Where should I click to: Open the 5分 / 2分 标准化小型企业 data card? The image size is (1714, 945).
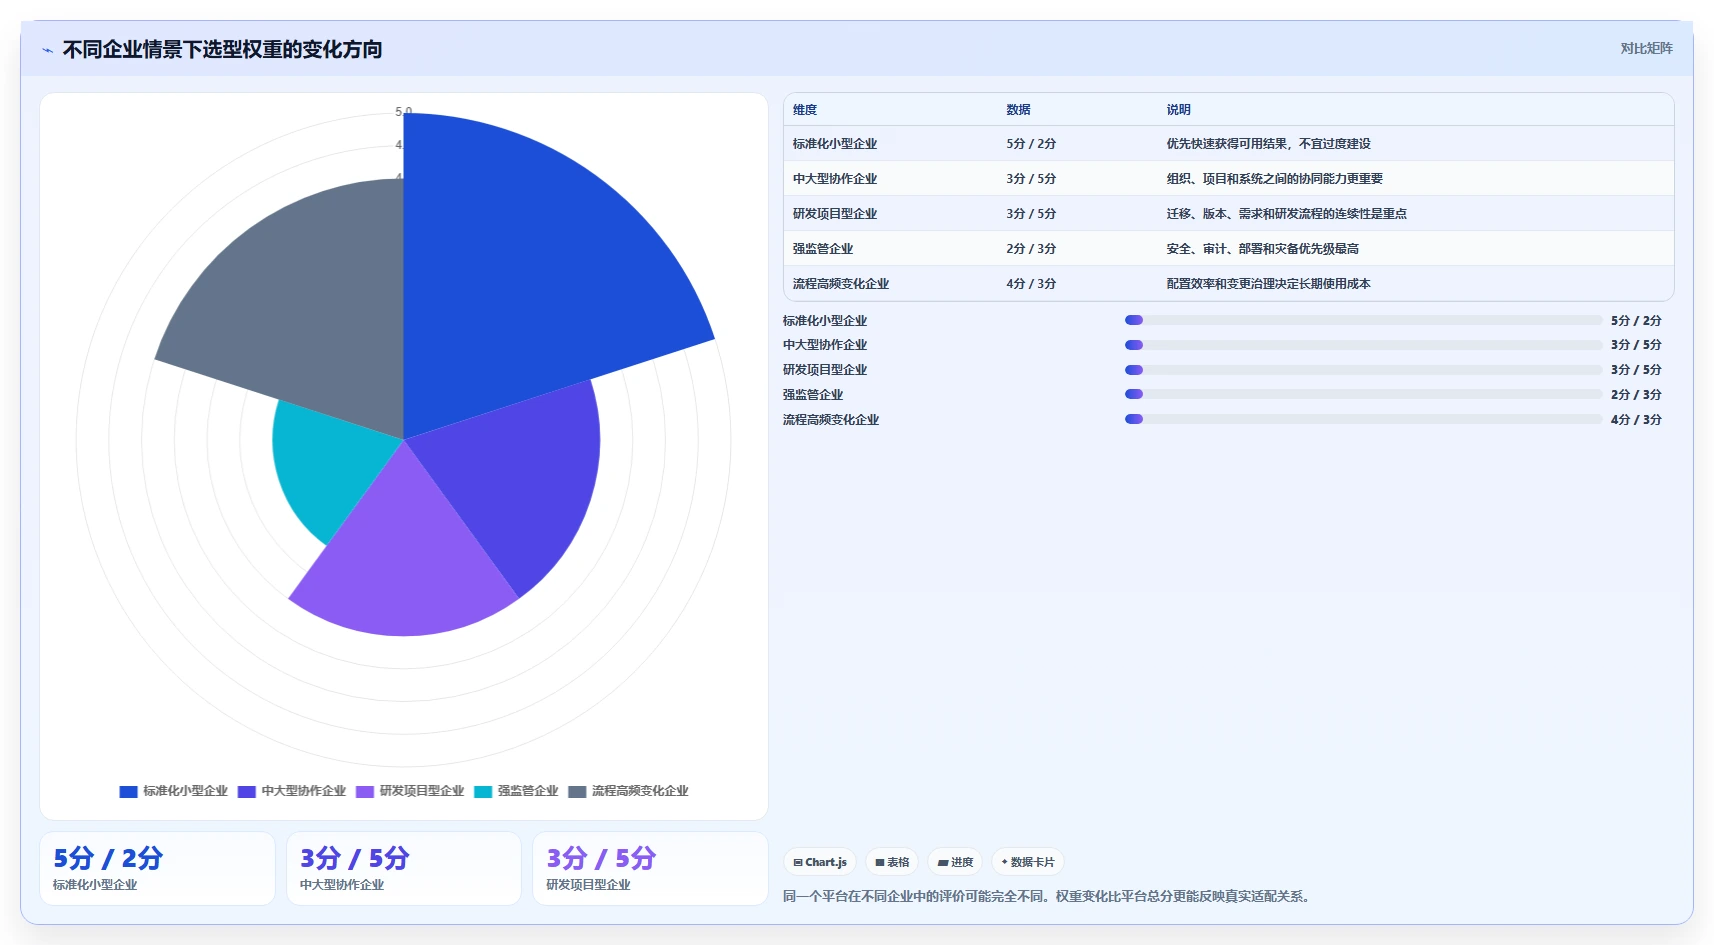click(x=157, y=868)
